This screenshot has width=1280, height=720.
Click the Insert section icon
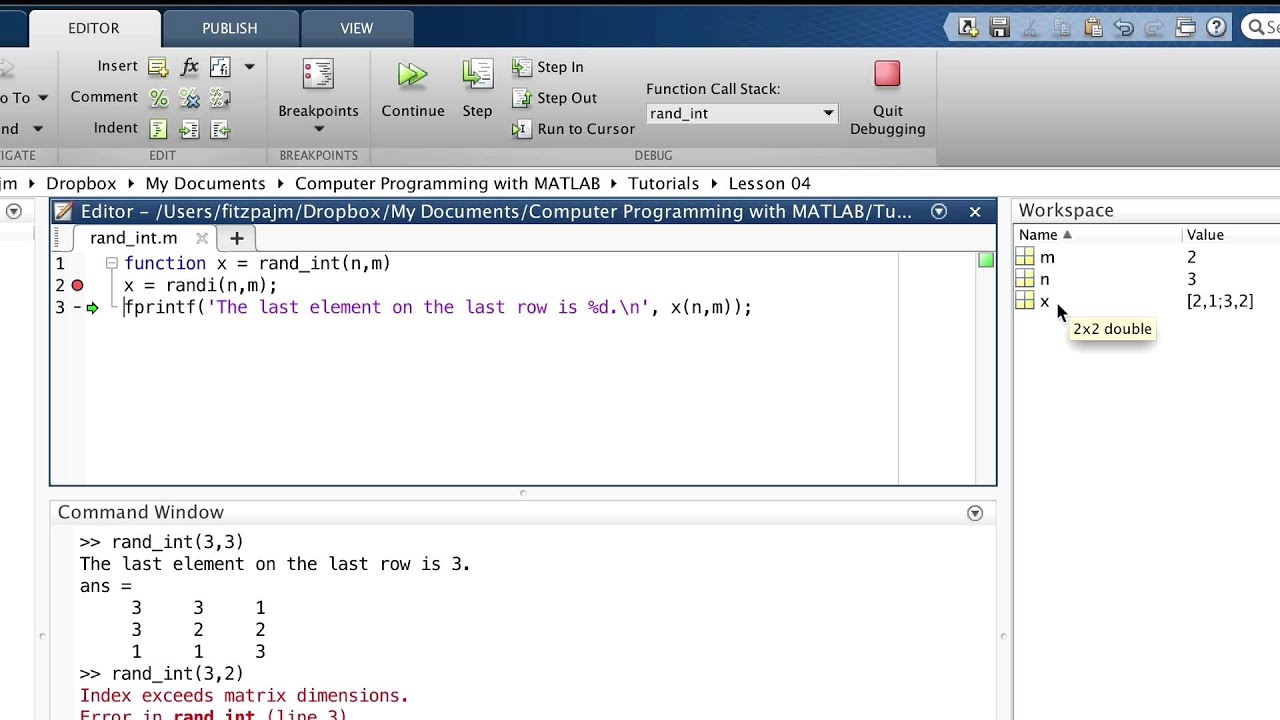click(x=158, y=67)
